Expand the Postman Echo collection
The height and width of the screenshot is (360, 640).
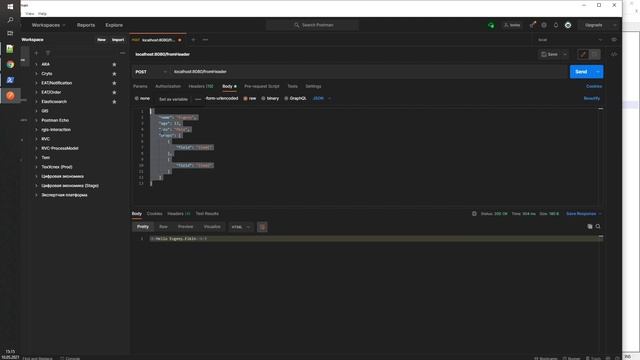tap(36, 120)
